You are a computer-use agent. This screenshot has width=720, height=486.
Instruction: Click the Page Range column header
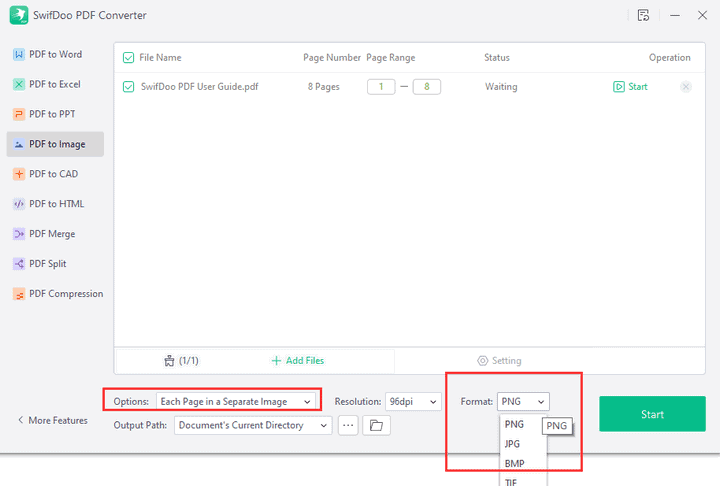click(391, 57)
